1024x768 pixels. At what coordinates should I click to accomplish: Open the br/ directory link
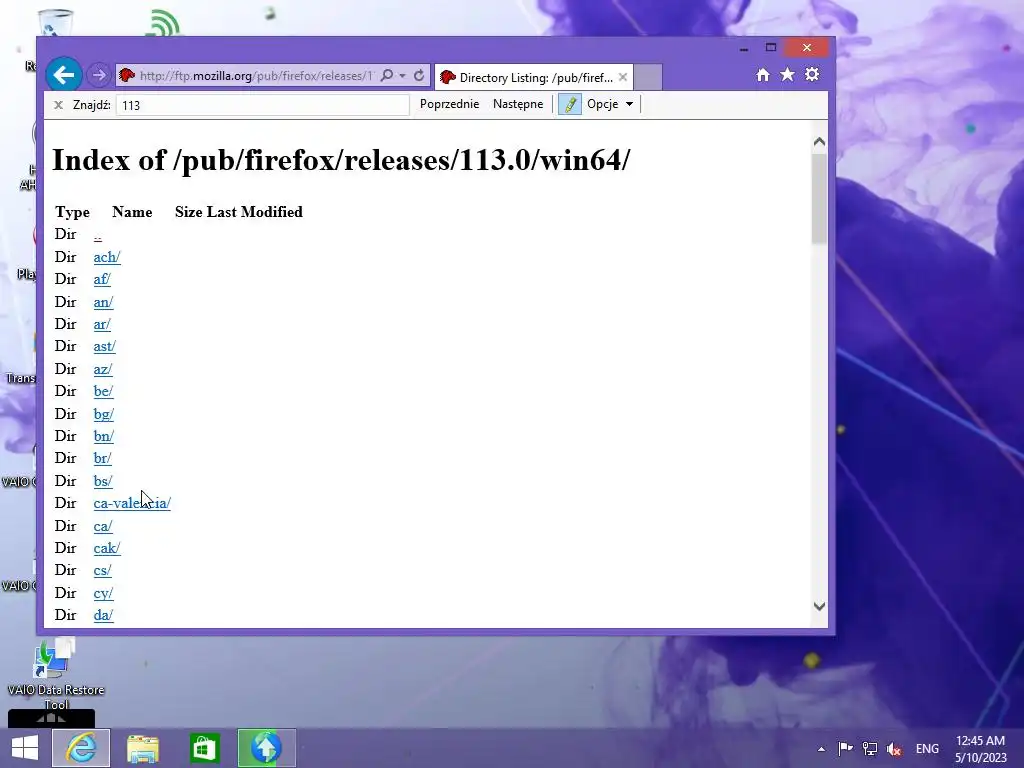103,458
